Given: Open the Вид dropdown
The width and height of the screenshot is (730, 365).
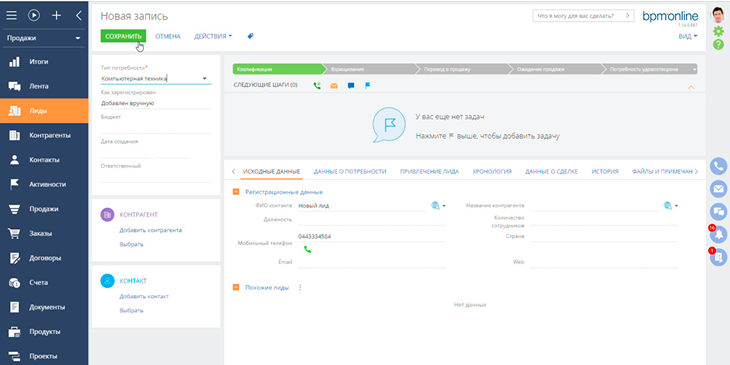Looking at the screenshot, I should [688, 36].
